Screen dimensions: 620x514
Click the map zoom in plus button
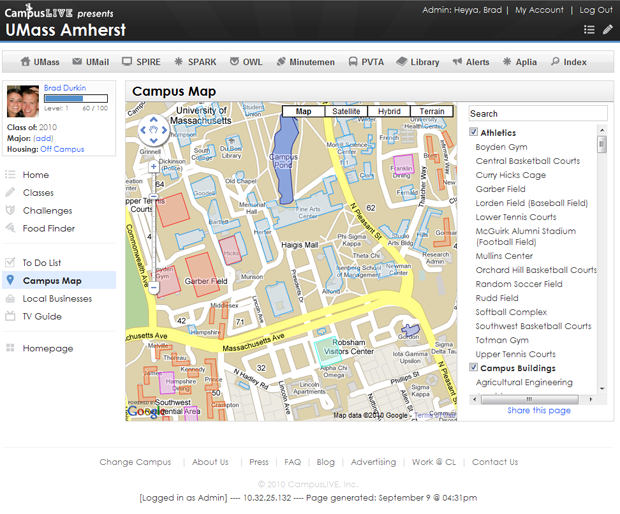[x=153, y=167]
